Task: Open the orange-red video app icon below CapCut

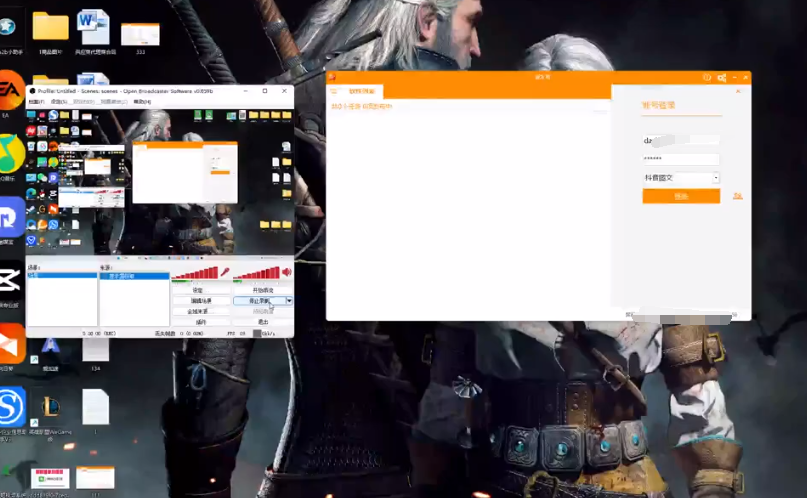Action: click(x=11, y=344)
